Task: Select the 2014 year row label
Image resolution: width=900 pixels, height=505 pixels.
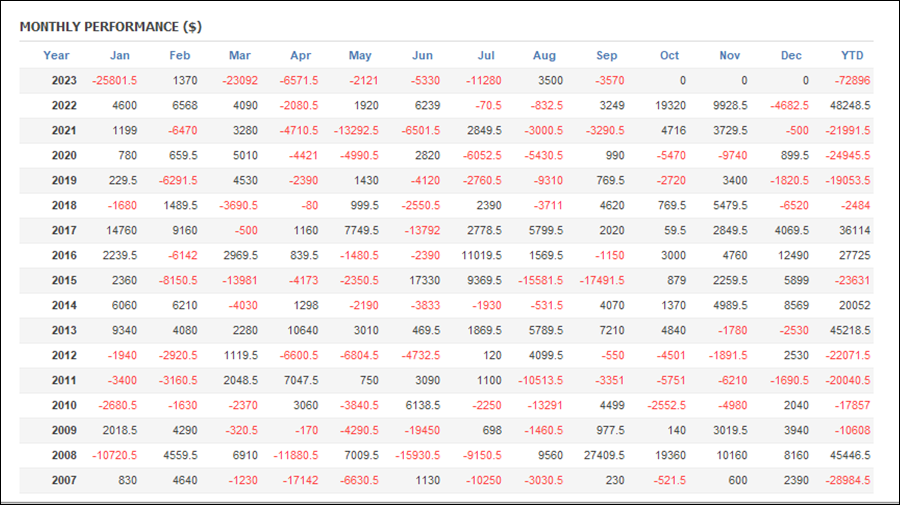Action: pos(64,305)
